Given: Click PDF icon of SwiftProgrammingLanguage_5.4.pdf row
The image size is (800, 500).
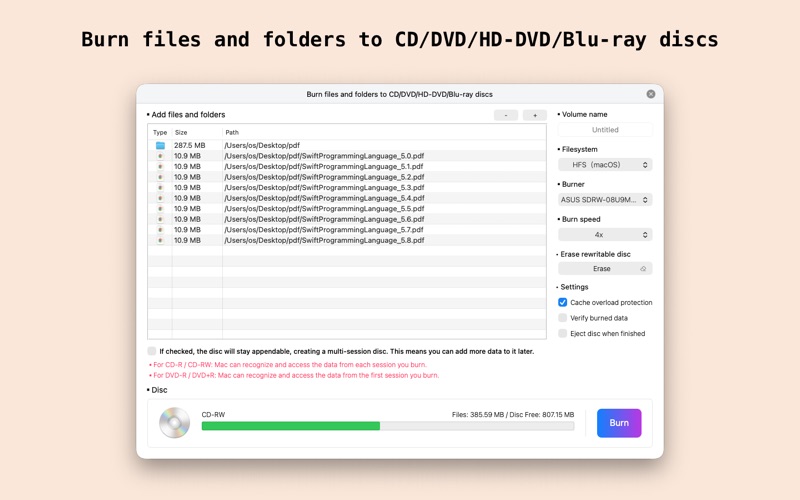Looking at the screenshot, I should tap(160, 198).
